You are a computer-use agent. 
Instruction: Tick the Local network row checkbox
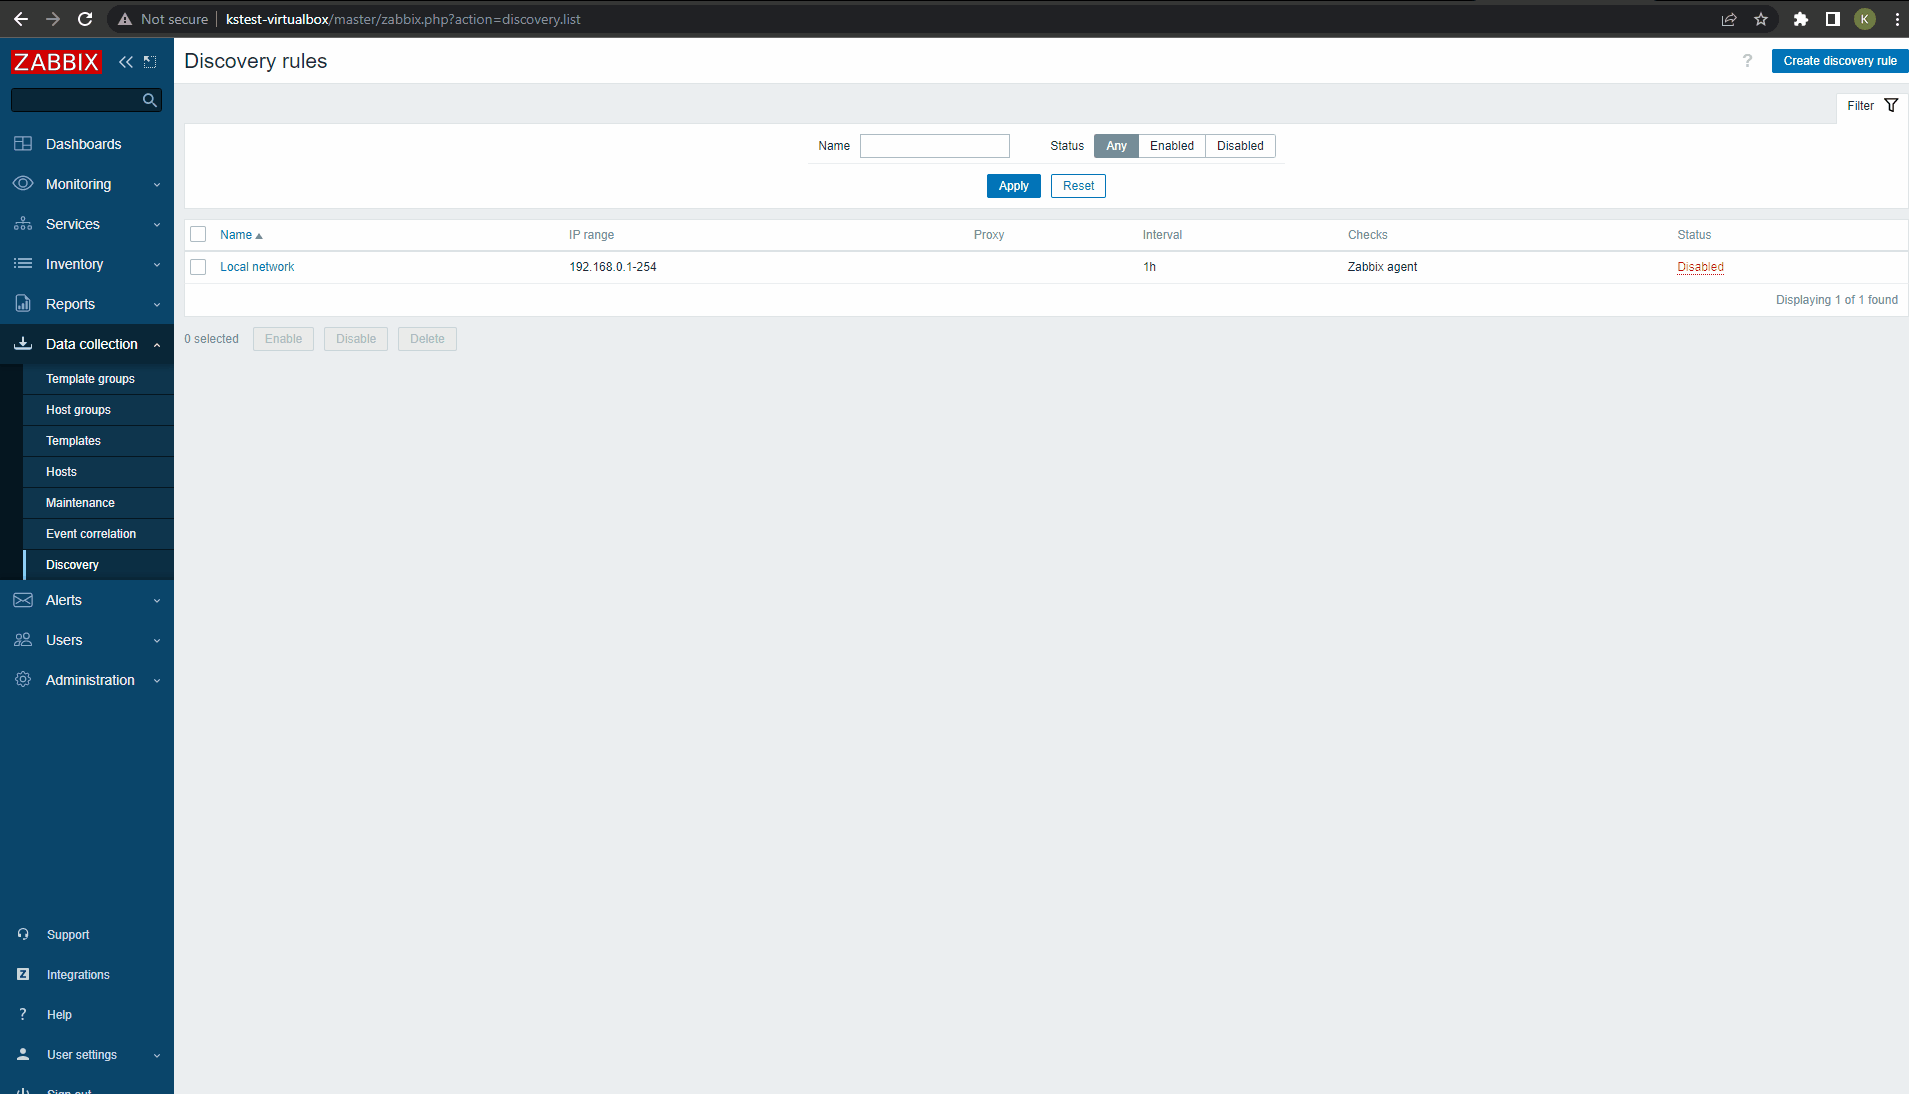pos(198,267)
